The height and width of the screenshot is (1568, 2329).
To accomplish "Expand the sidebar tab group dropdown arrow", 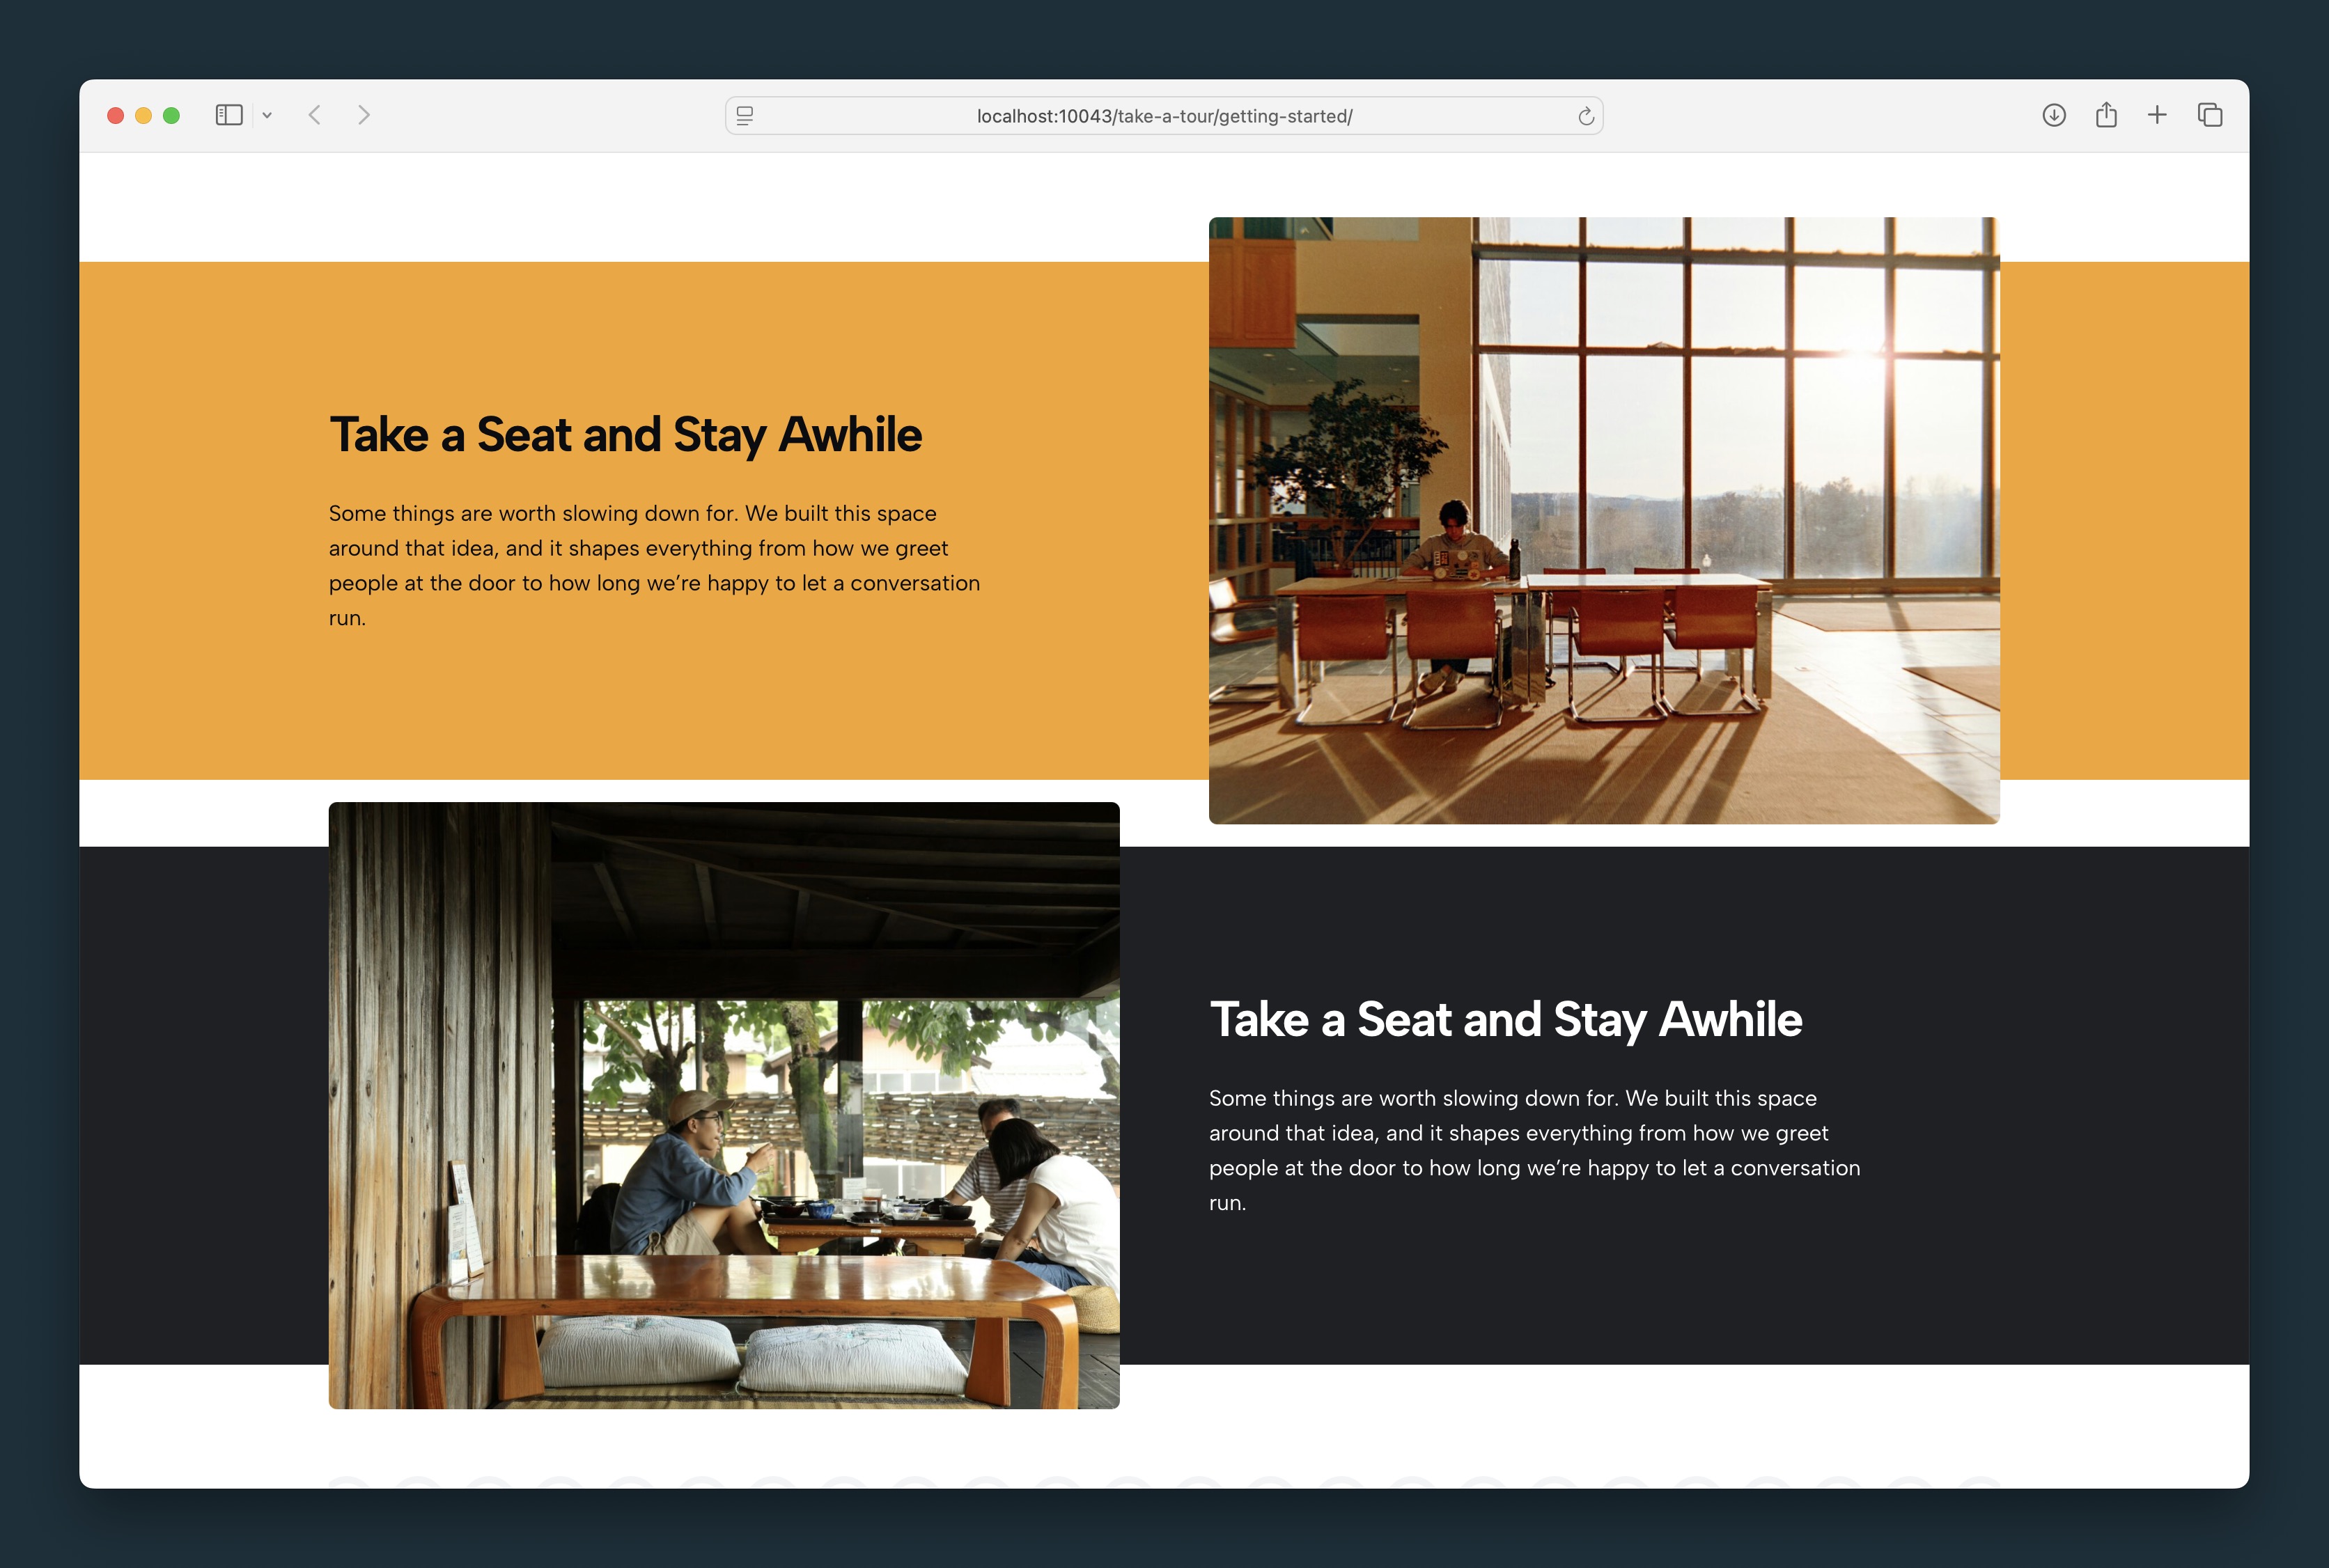I will pyautogui.click(x=267, y=116).
